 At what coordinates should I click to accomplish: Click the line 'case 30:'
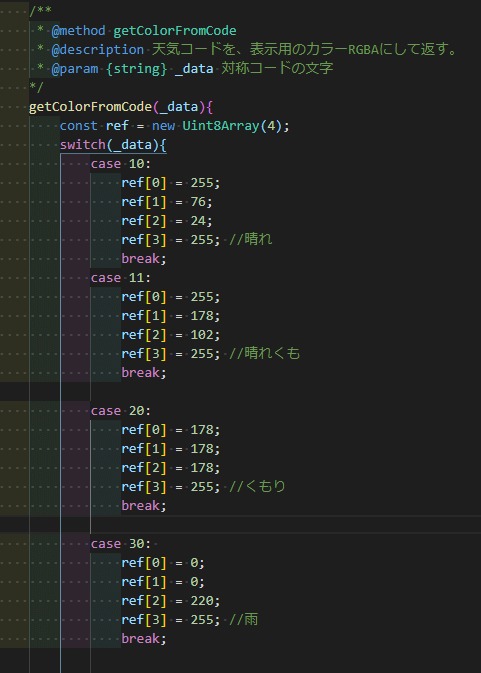(x=121, y=544)
